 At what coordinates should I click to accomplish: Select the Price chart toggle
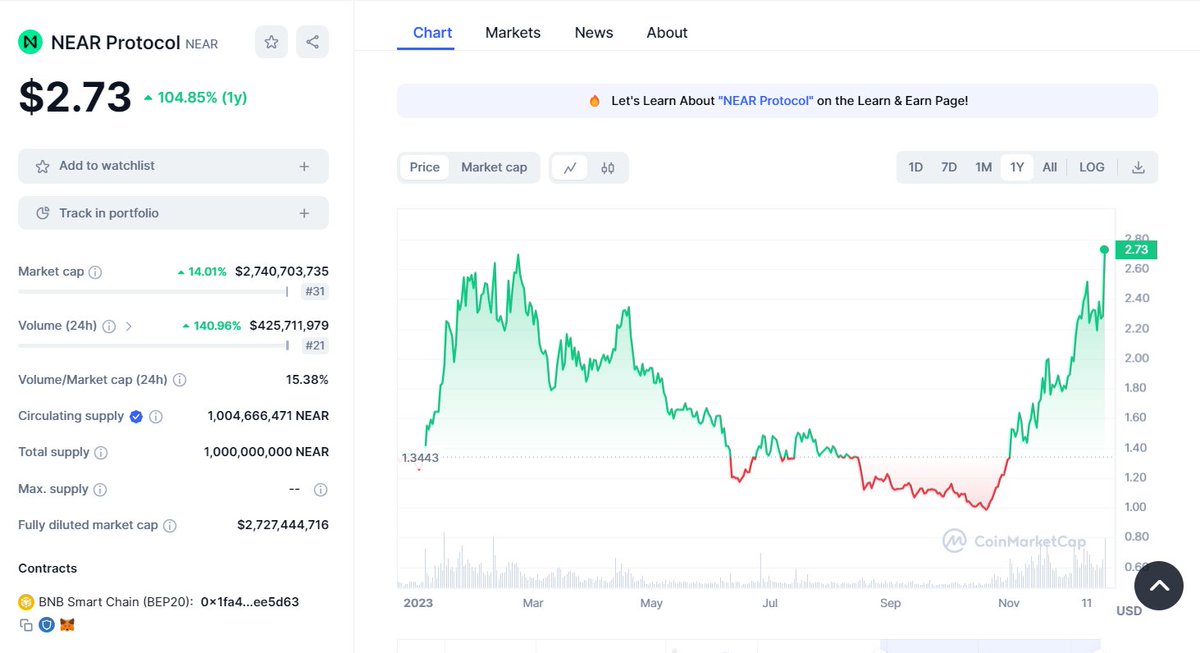[425, 167]
